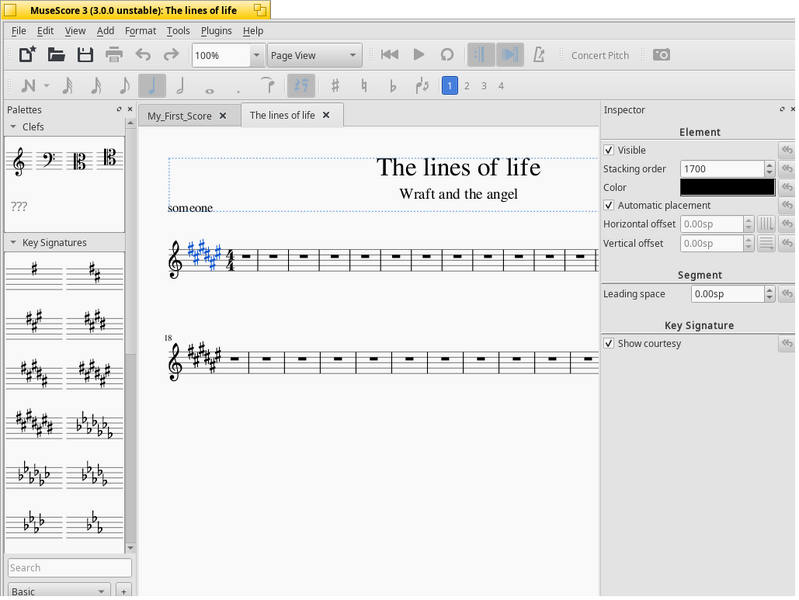799x600 pixels.
Task: Open the Plugins menu
Action: [x=216, y=31]
